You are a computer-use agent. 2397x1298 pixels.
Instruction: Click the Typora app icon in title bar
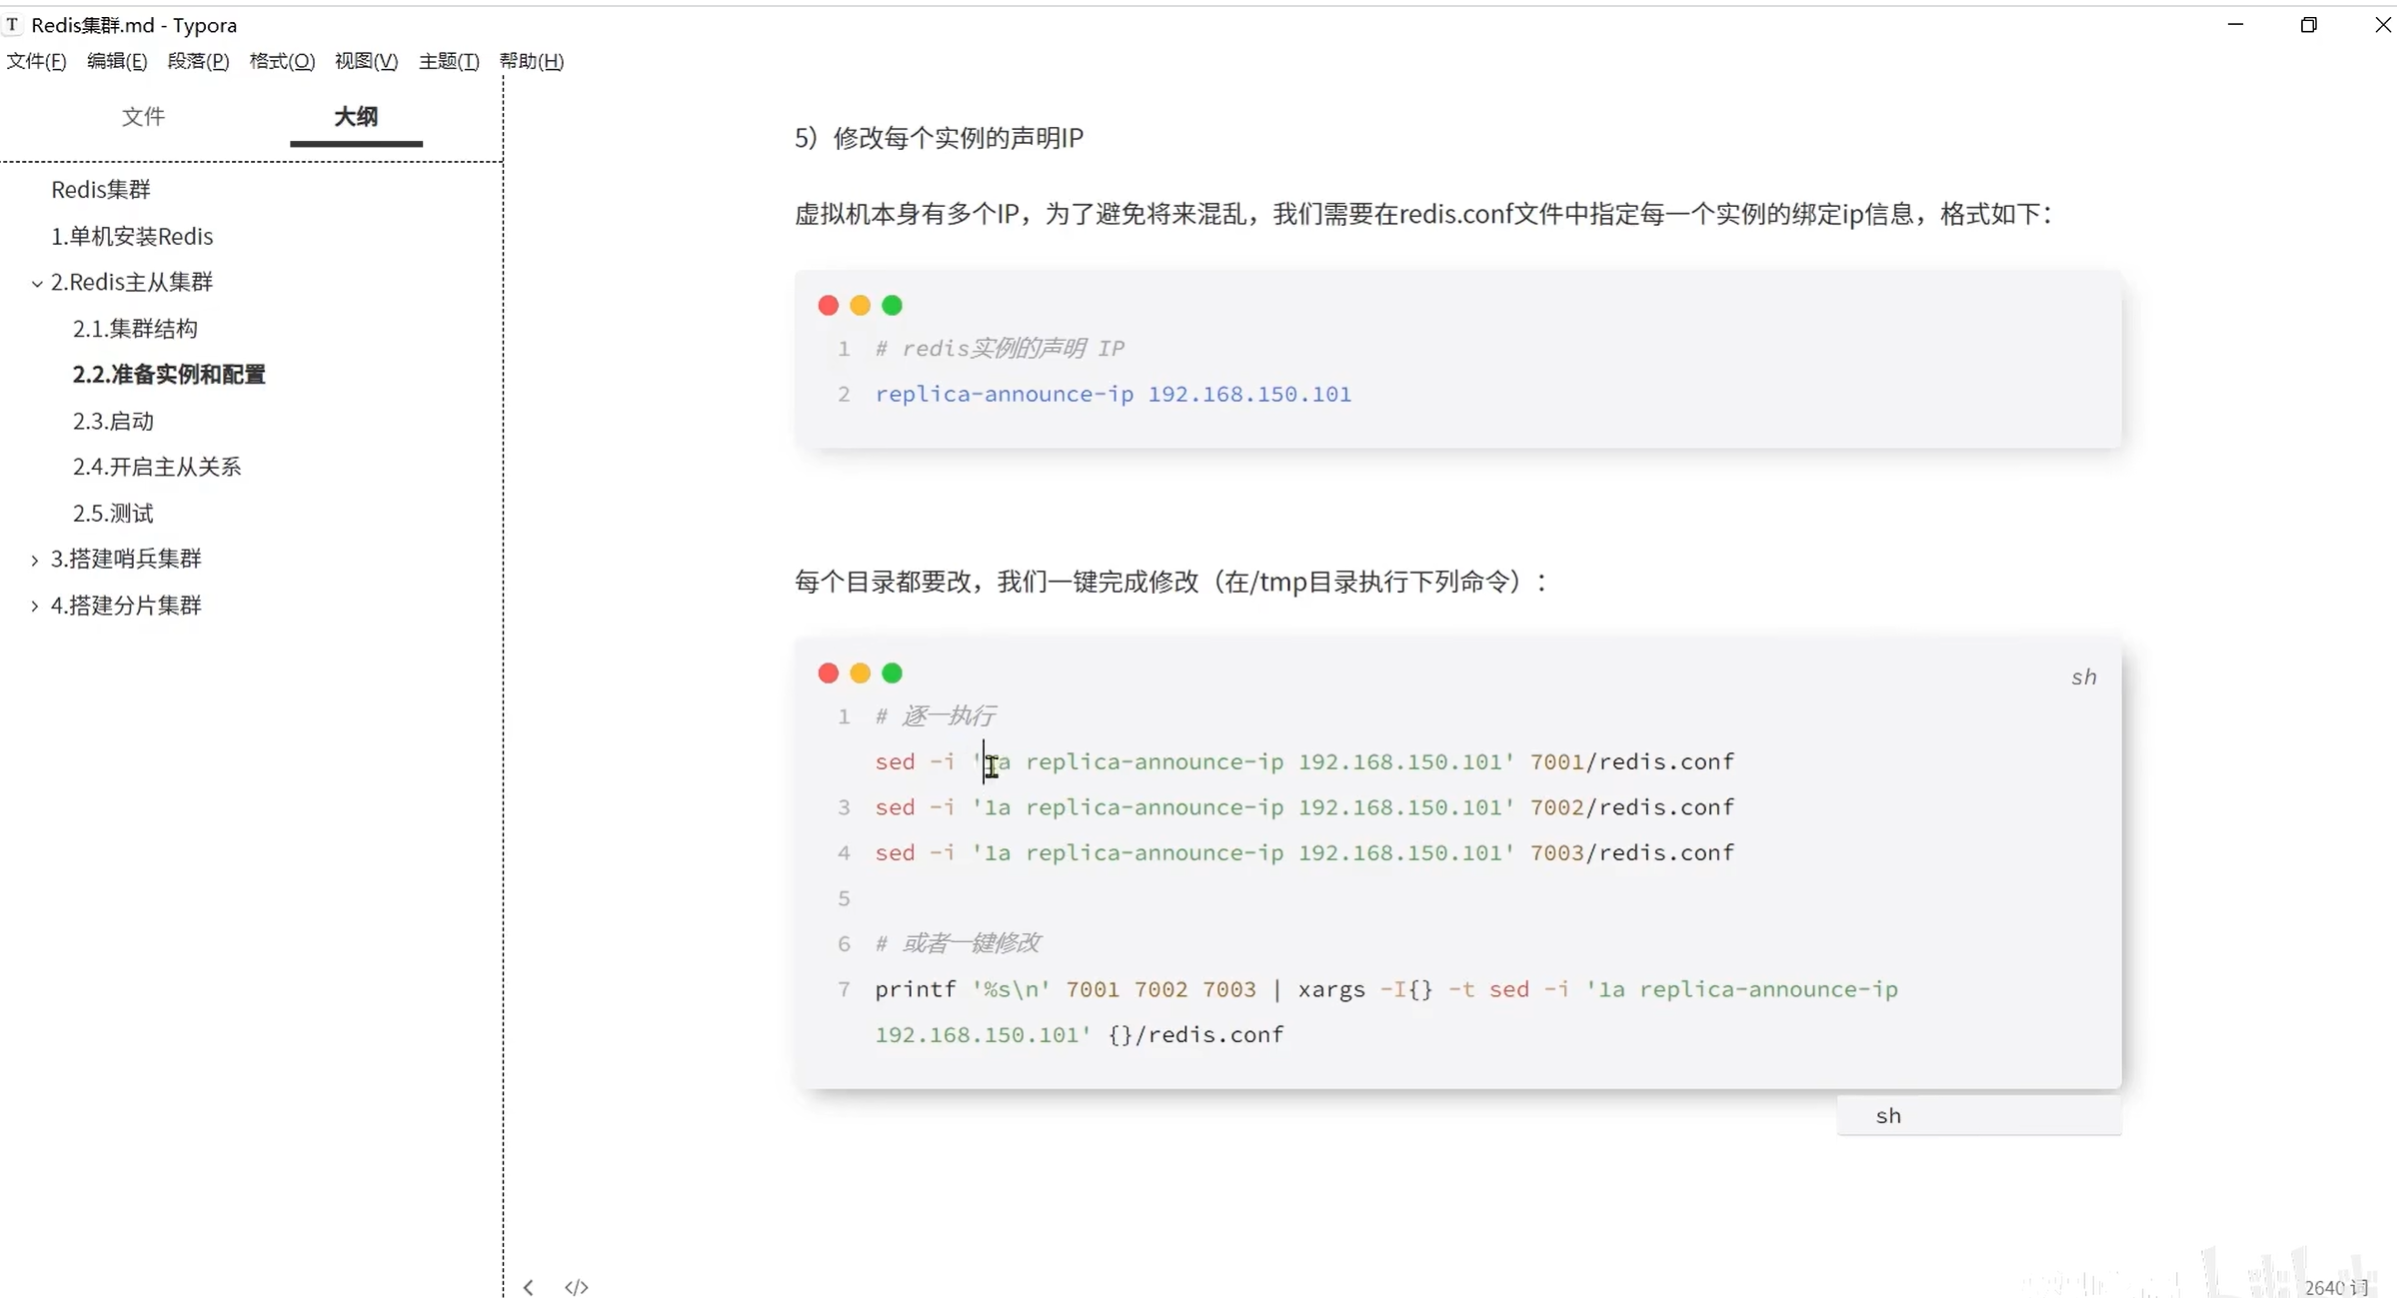click(12, 24)
